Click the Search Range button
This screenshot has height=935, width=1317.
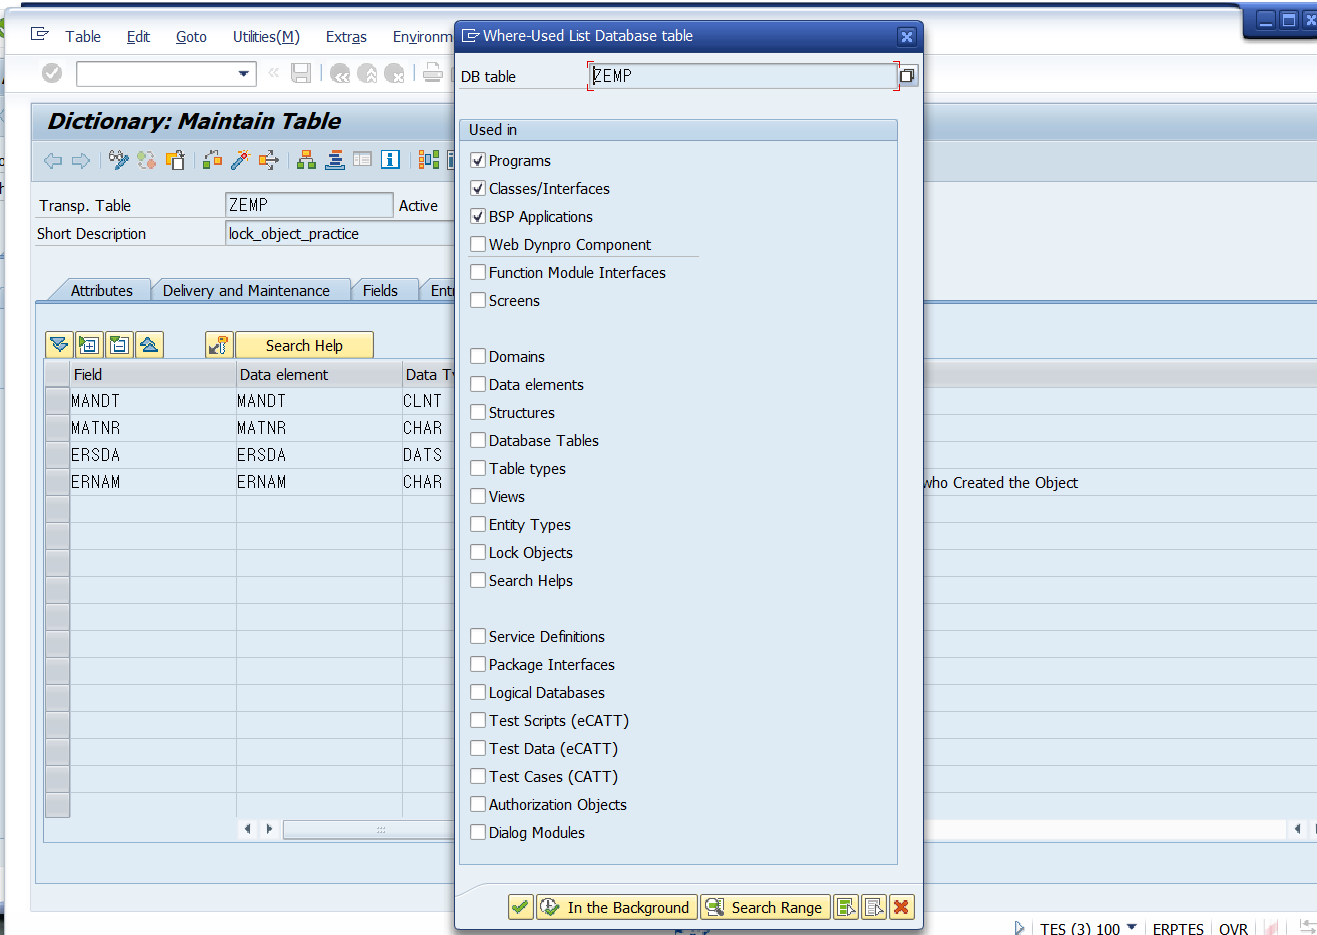point(765,907)
